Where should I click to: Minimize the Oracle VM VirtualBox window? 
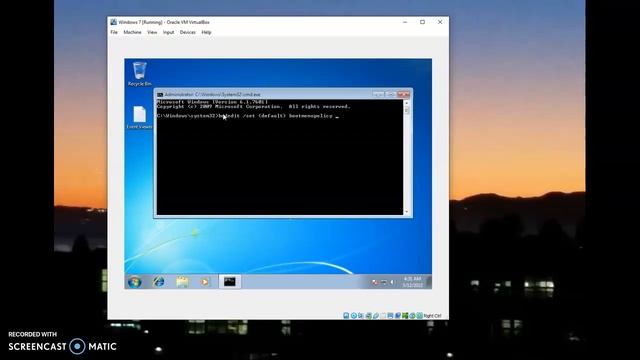click(x=405, y=22)
